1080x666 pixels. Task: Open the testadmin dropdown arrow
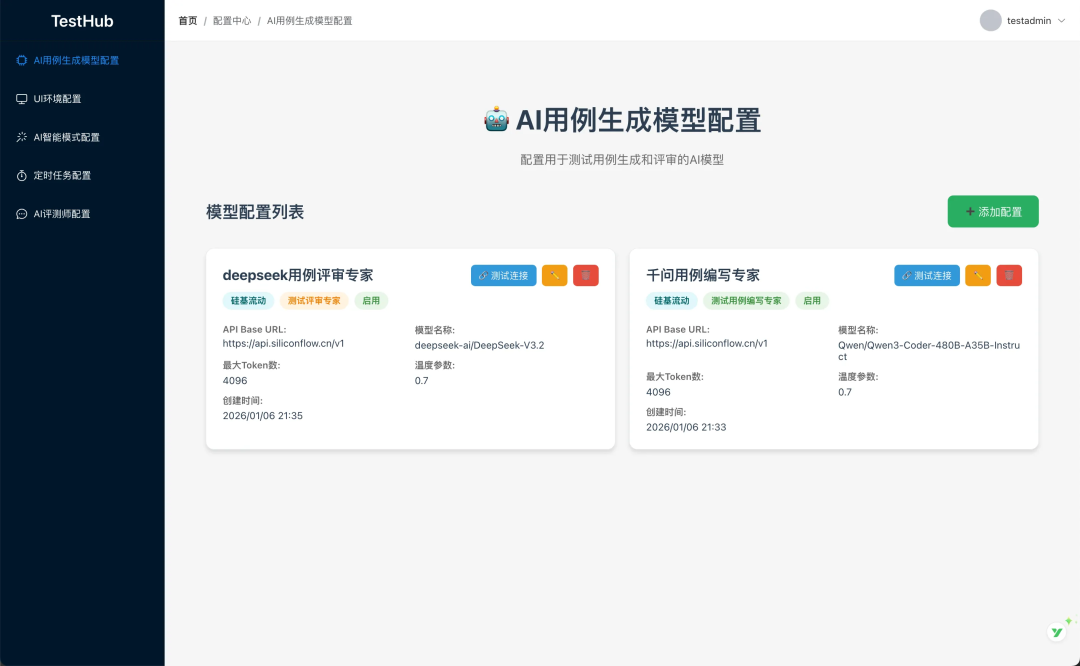click(1063, 20)
